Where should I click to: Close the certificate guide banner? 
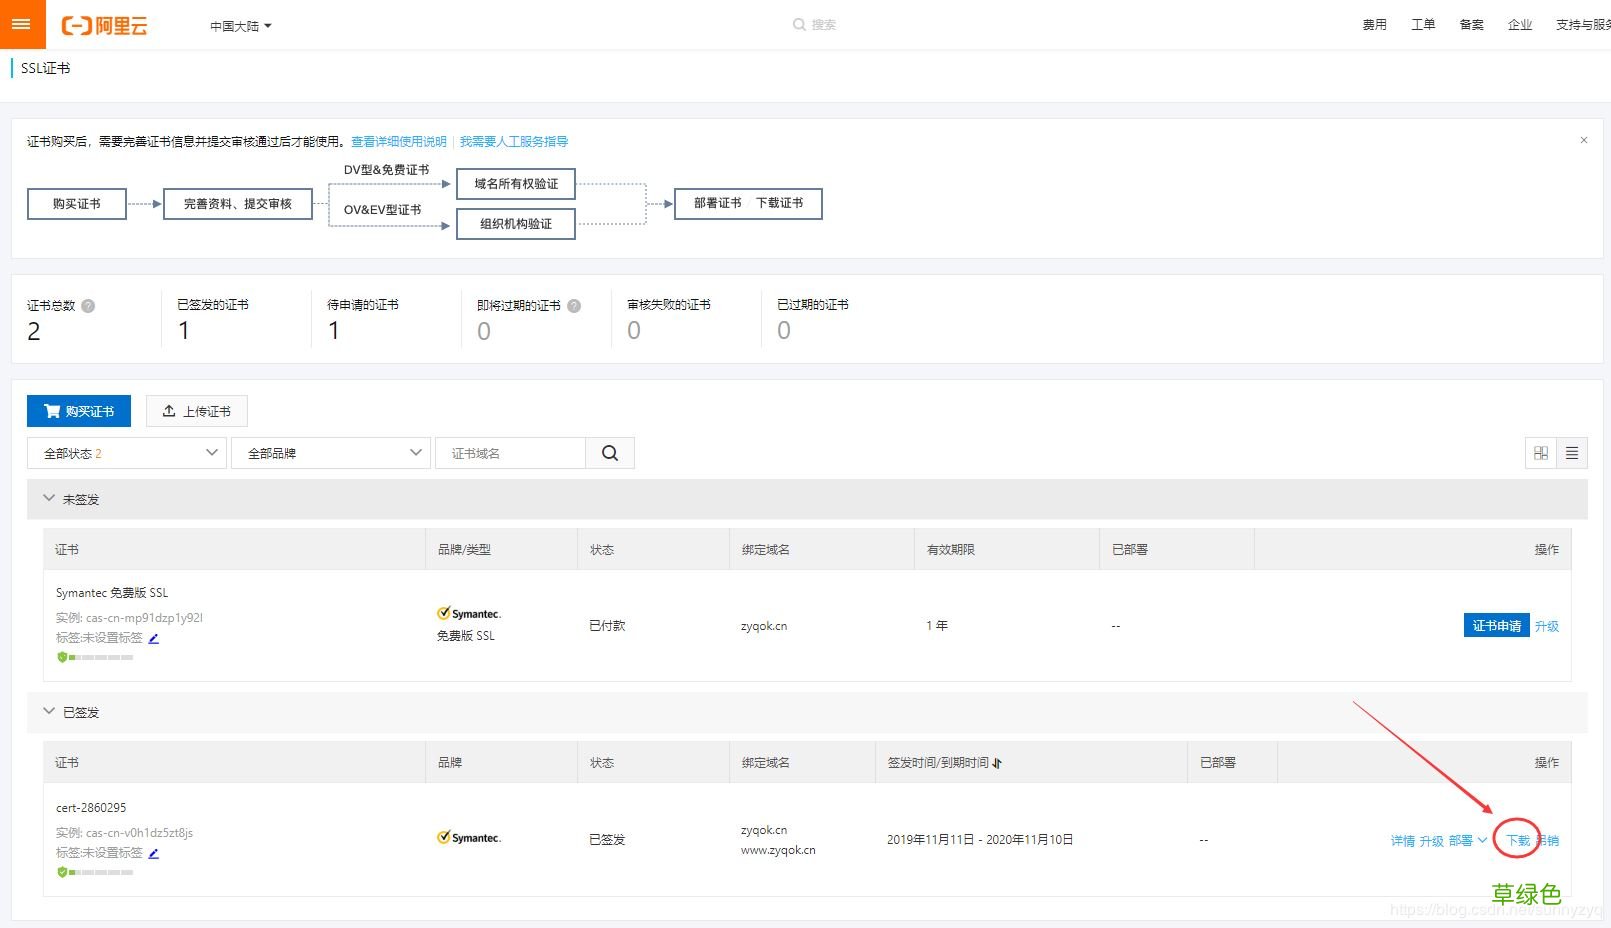1584,140
